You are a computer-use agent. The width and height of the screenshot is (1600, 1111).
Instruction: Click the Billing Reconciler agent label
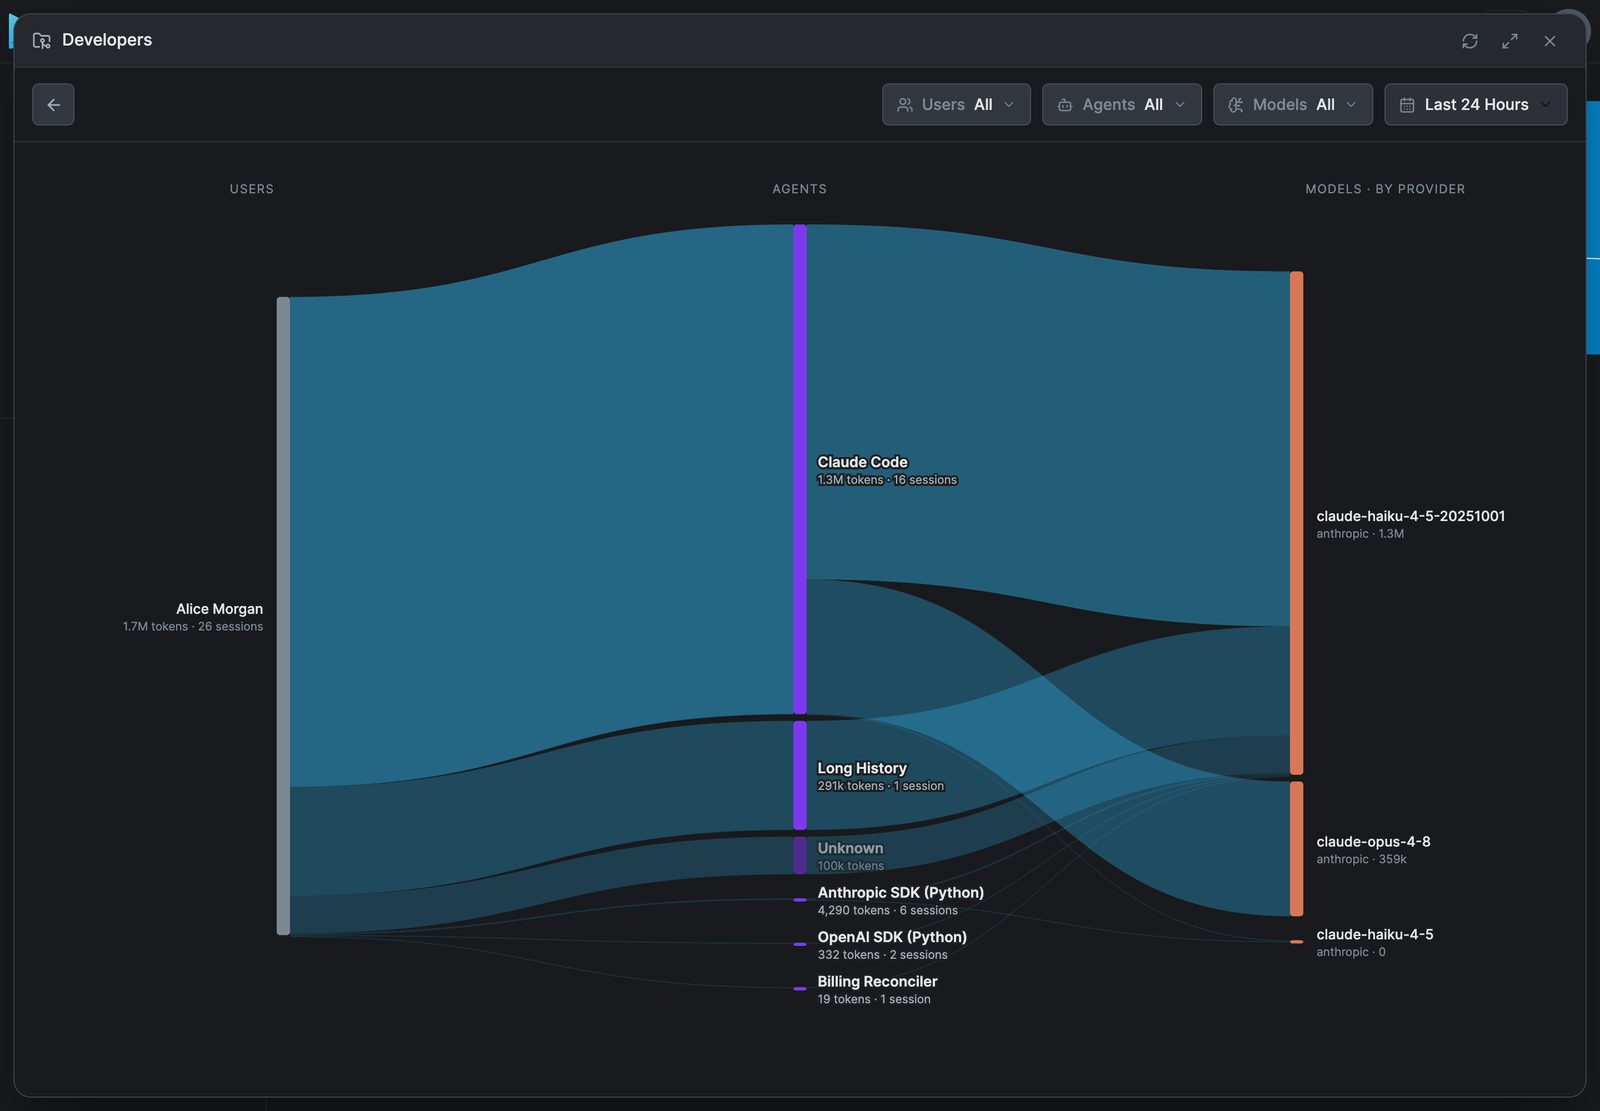(x=877, y=981)
